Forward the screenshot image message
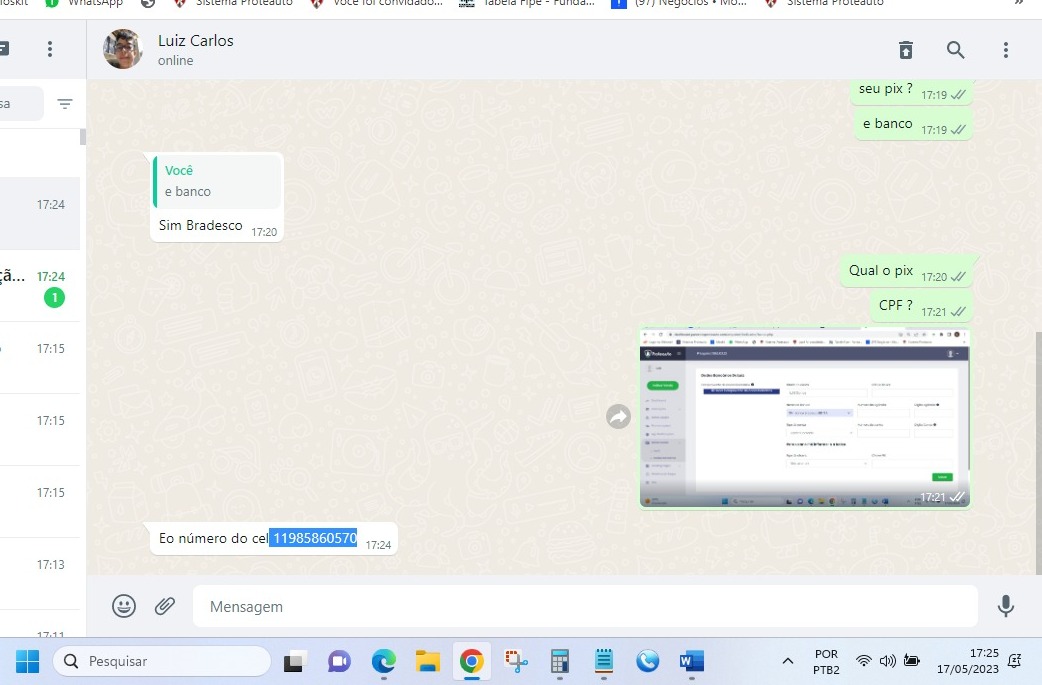Screen dimensions: 1042x685 pyautogui.click(x=619, y=417)
